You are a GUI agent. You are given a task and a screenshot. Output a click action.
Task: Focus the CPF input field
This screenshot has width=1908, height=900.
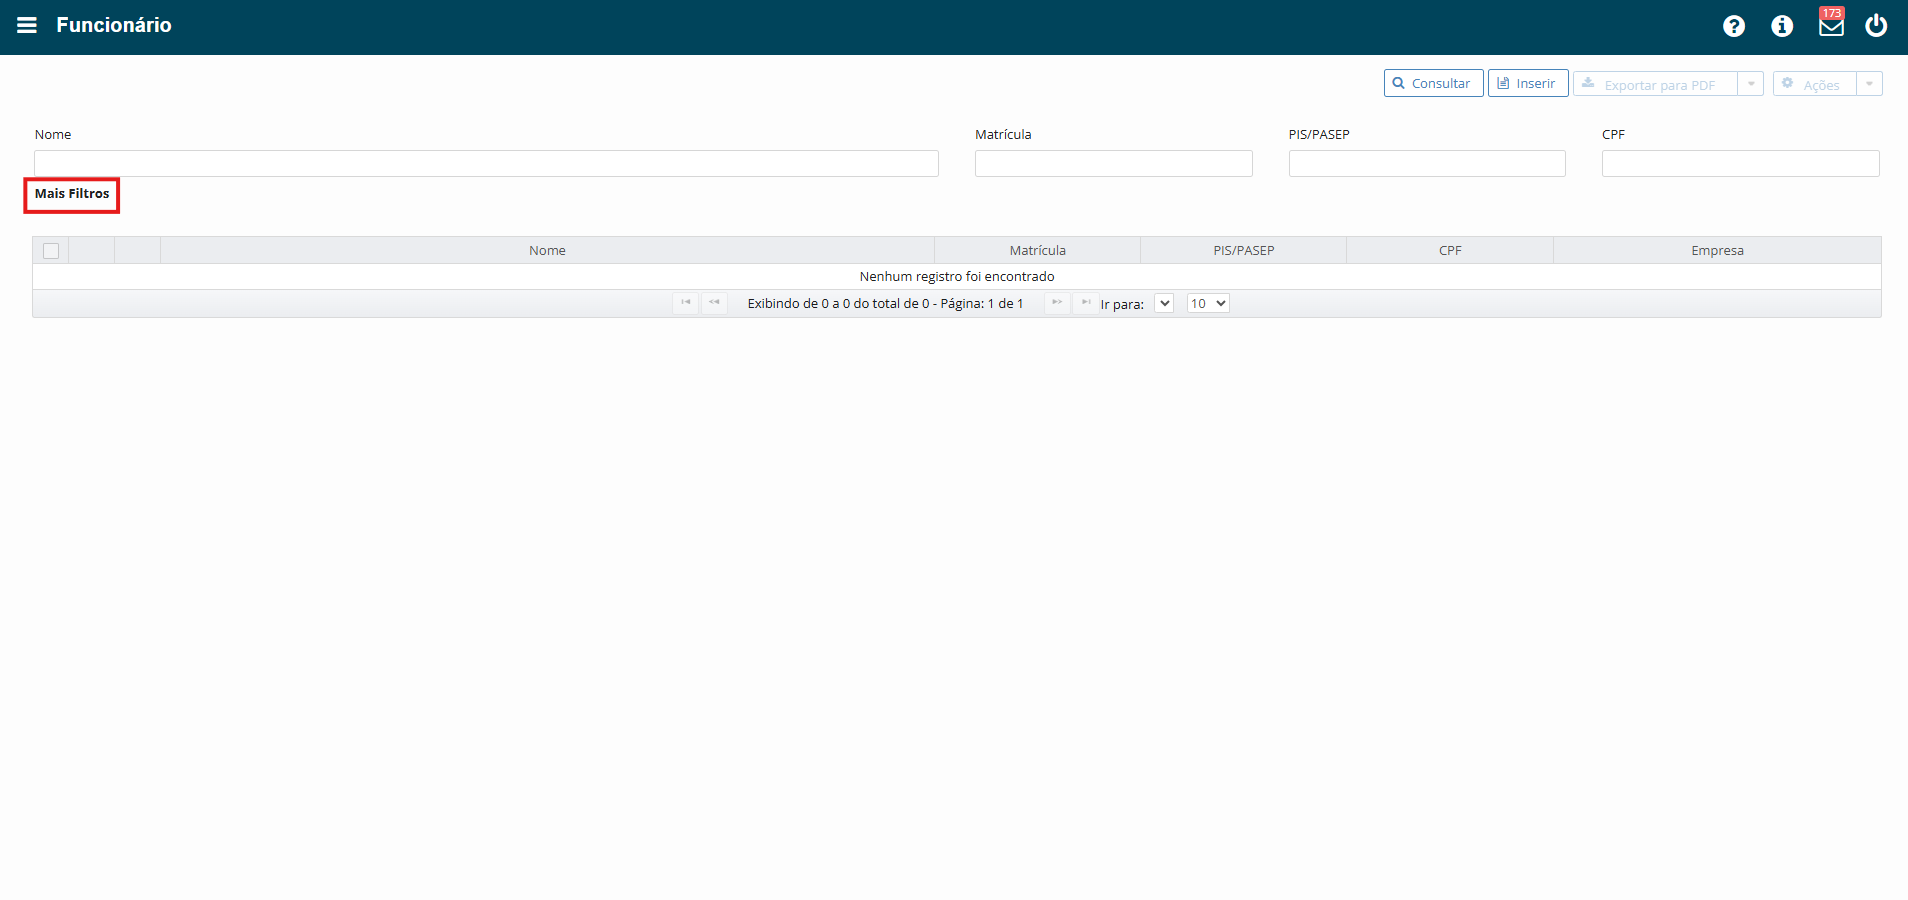(x=1740, y=164)
